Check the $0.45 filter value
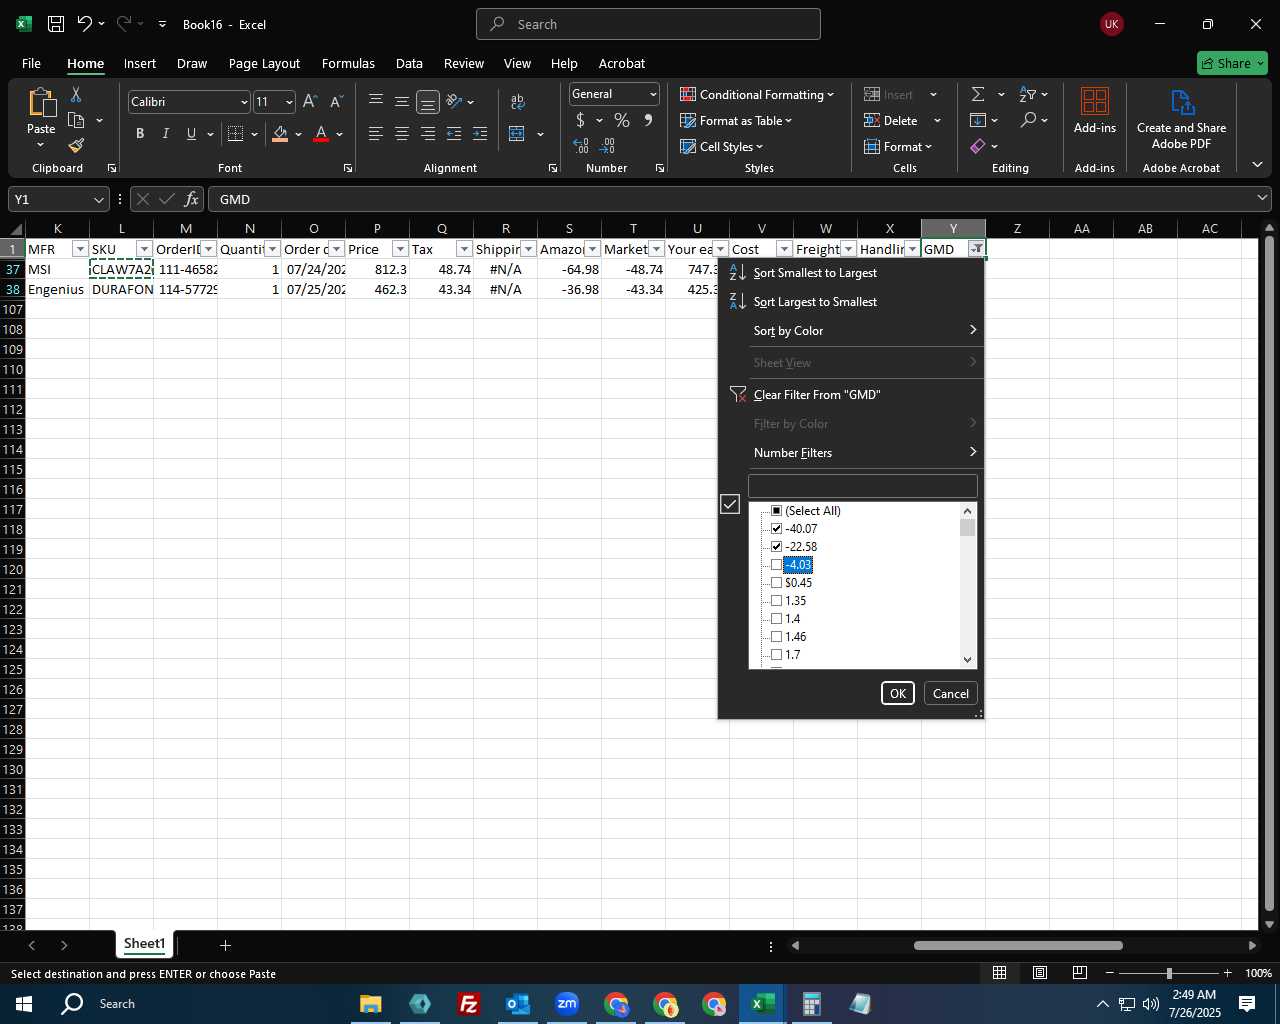Image resolution: width=1280 pixels, height=1024 pixels. [x=776, y=583]
